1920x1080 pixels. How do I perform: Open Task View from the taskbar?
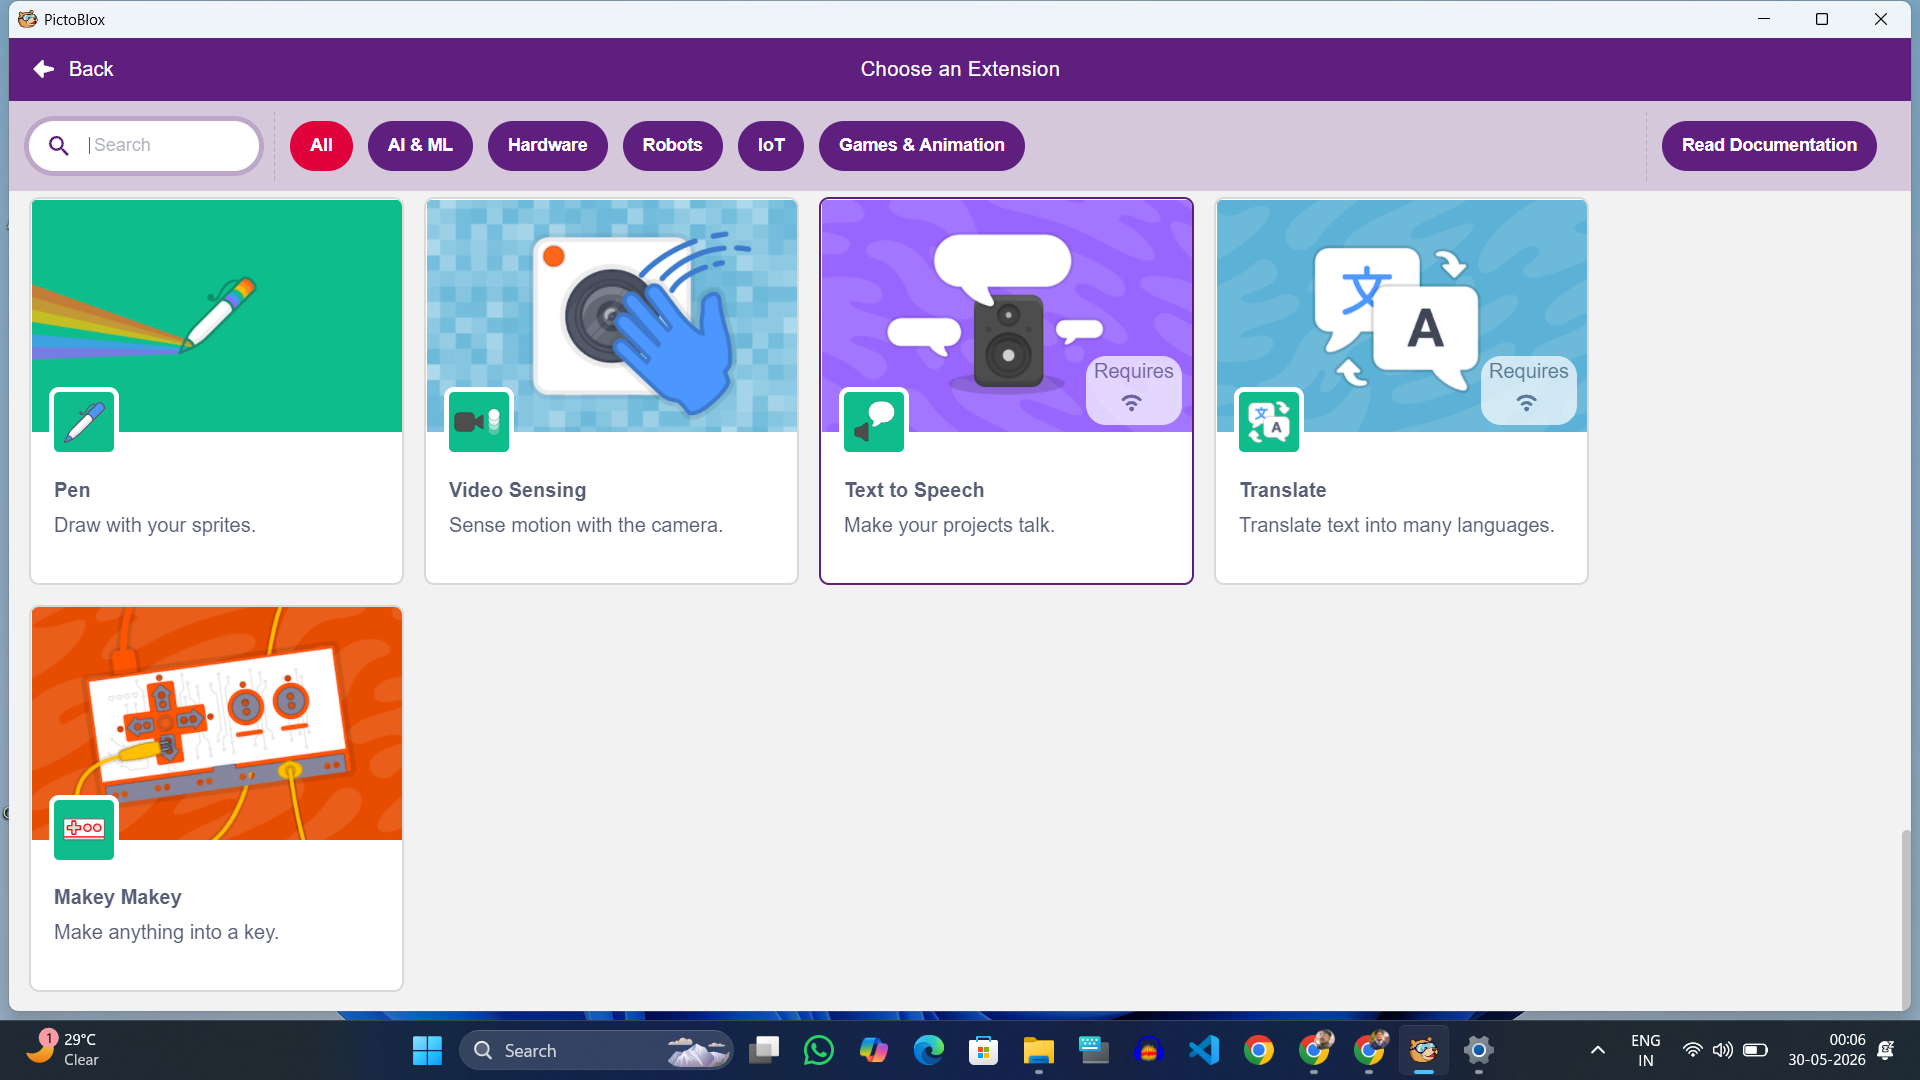765,1050
